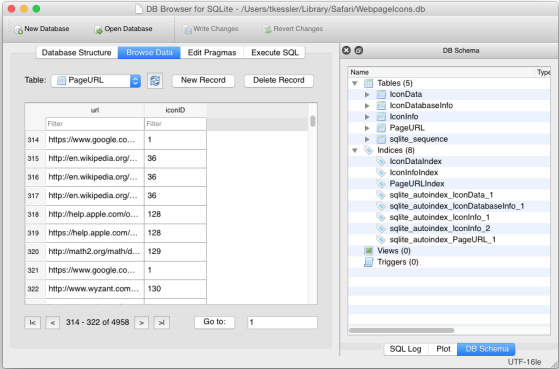559x369 pixels.
Task: Click the PageURLIndex tag icon
Action: coord(381,184)
